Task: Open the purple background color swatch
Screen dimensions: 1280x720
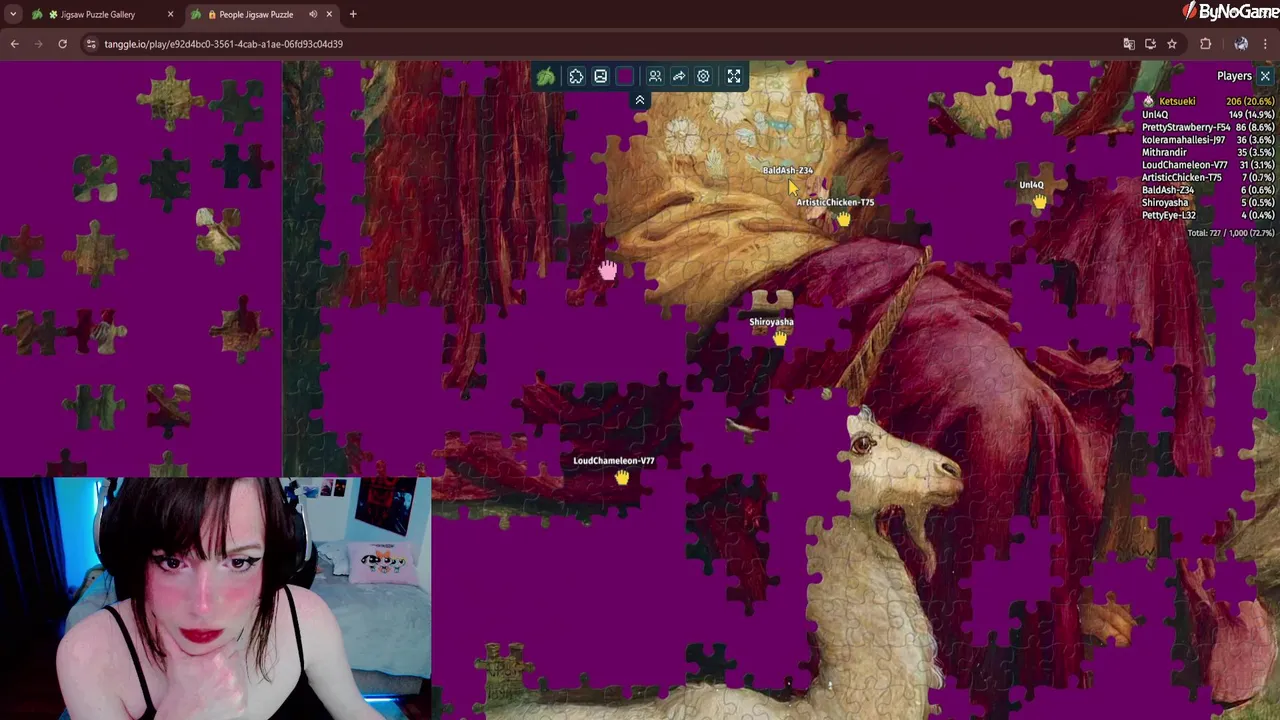Action: (625, 76)
